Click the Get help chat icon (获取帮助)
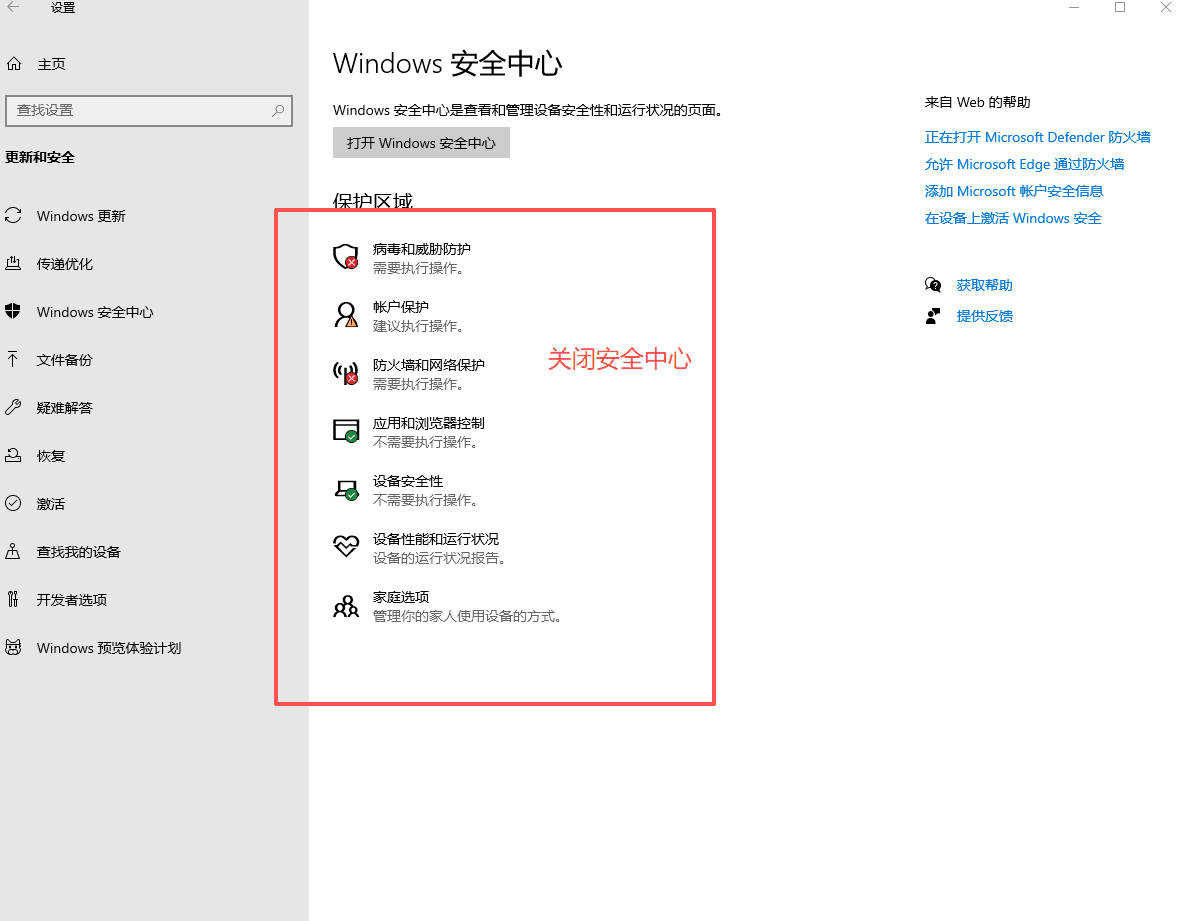 pyautogui.click(x=933, y=285)
